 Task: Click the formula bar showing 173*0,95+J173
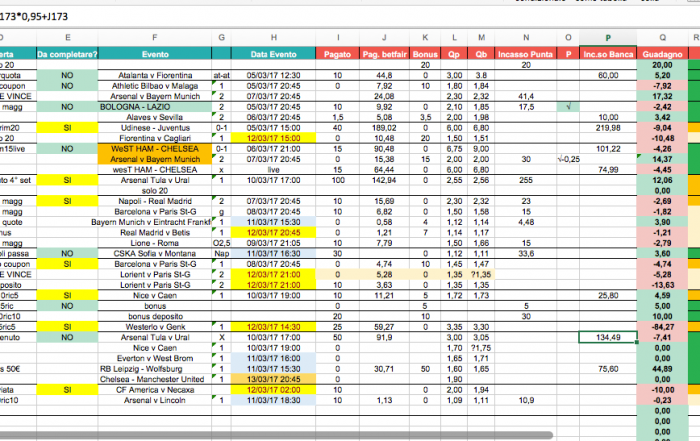[x=350, y=17]
